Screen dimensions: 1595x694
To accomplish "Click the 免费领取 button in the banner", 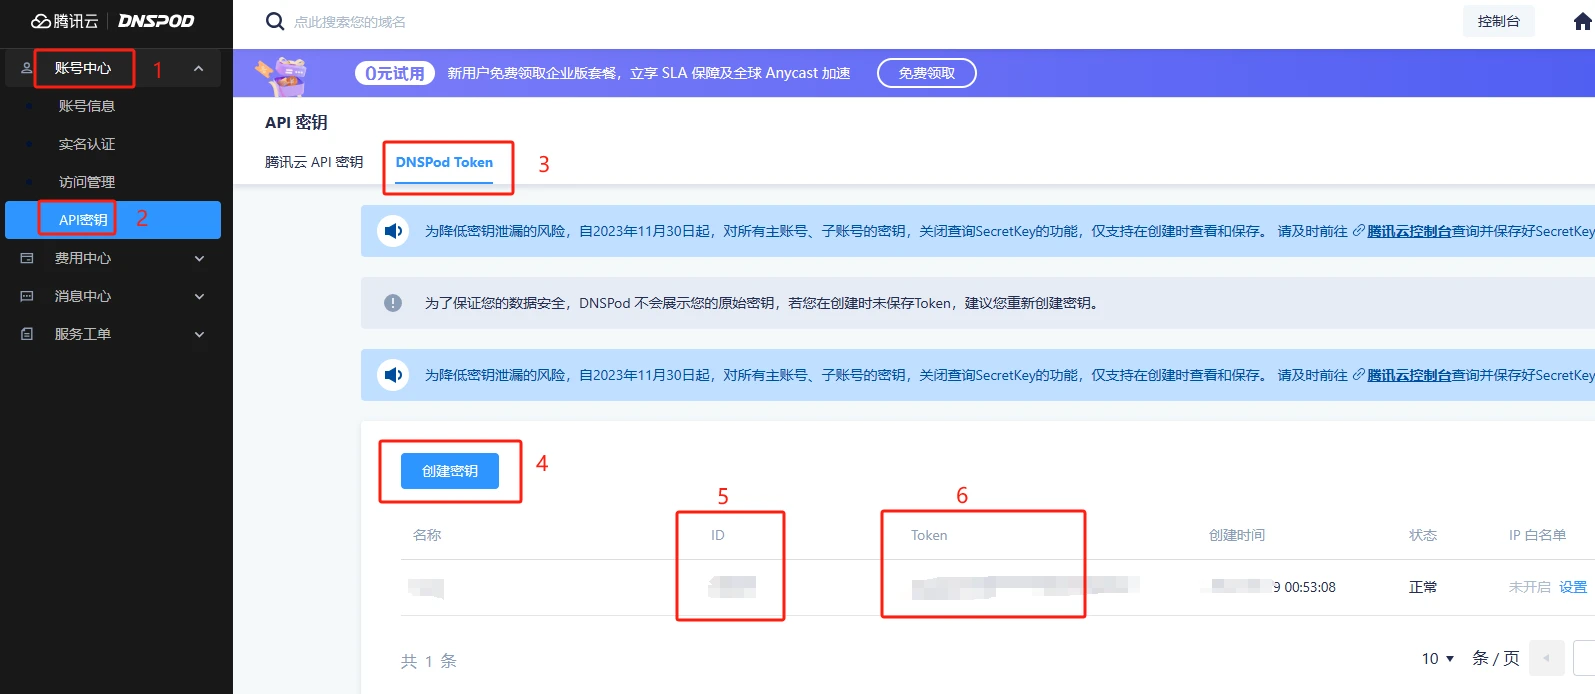I will pyautogui.click(x=927, y=73).
